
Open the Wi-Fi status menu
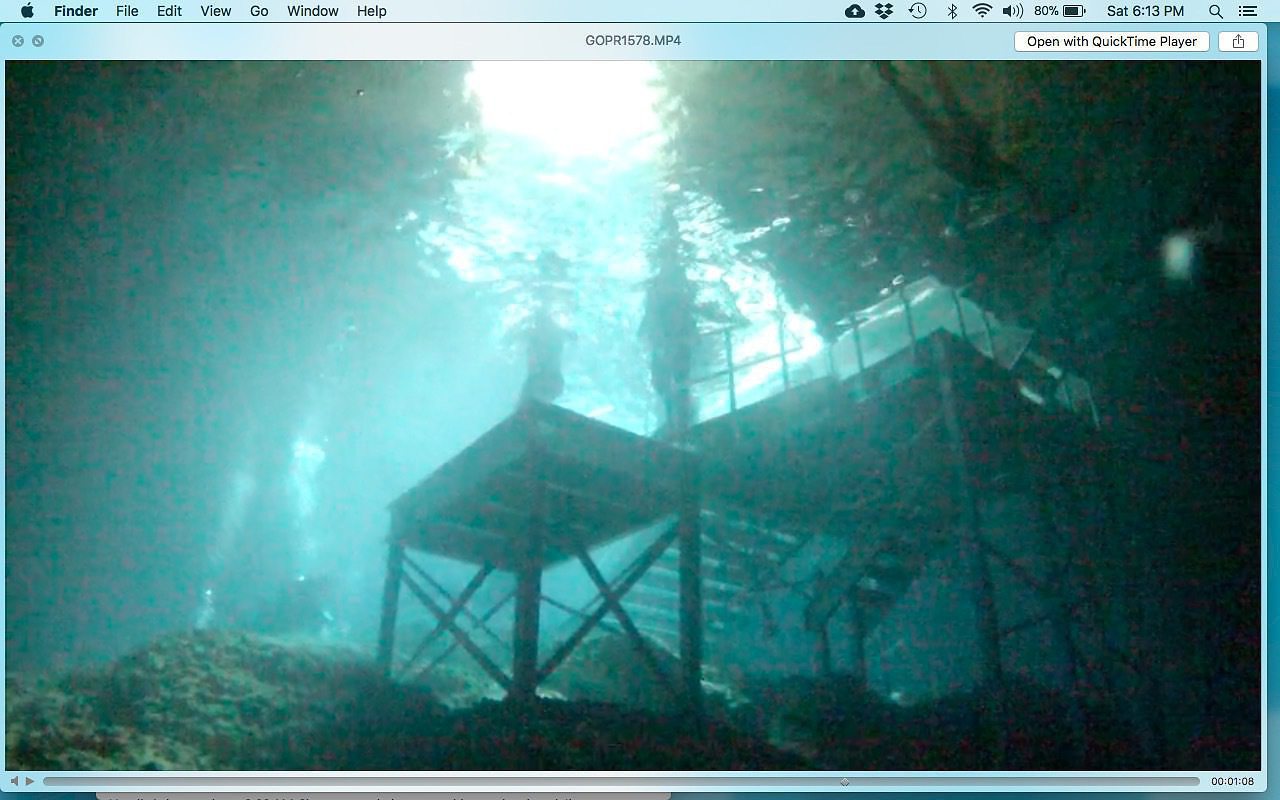coord(982,11)
